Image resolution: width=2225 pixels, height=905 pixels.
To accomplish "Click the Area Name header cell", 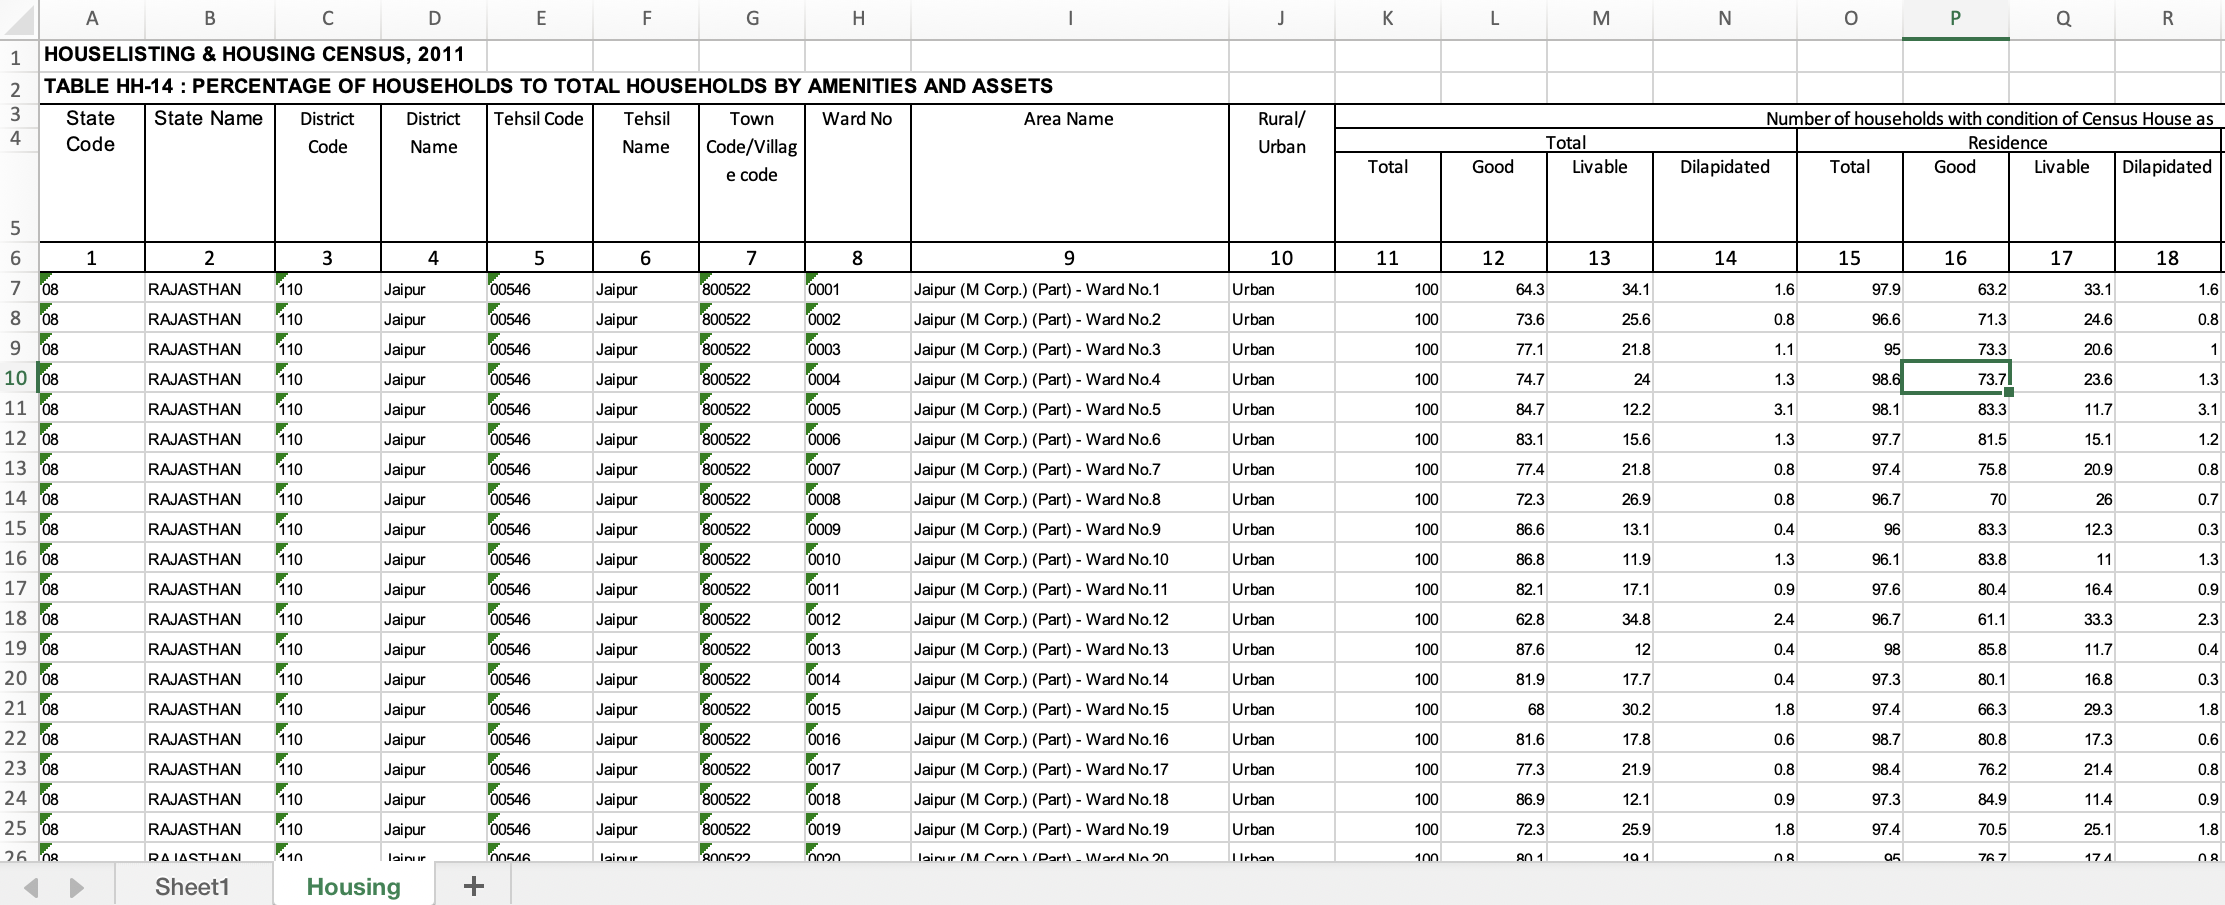I will 1068,120.
